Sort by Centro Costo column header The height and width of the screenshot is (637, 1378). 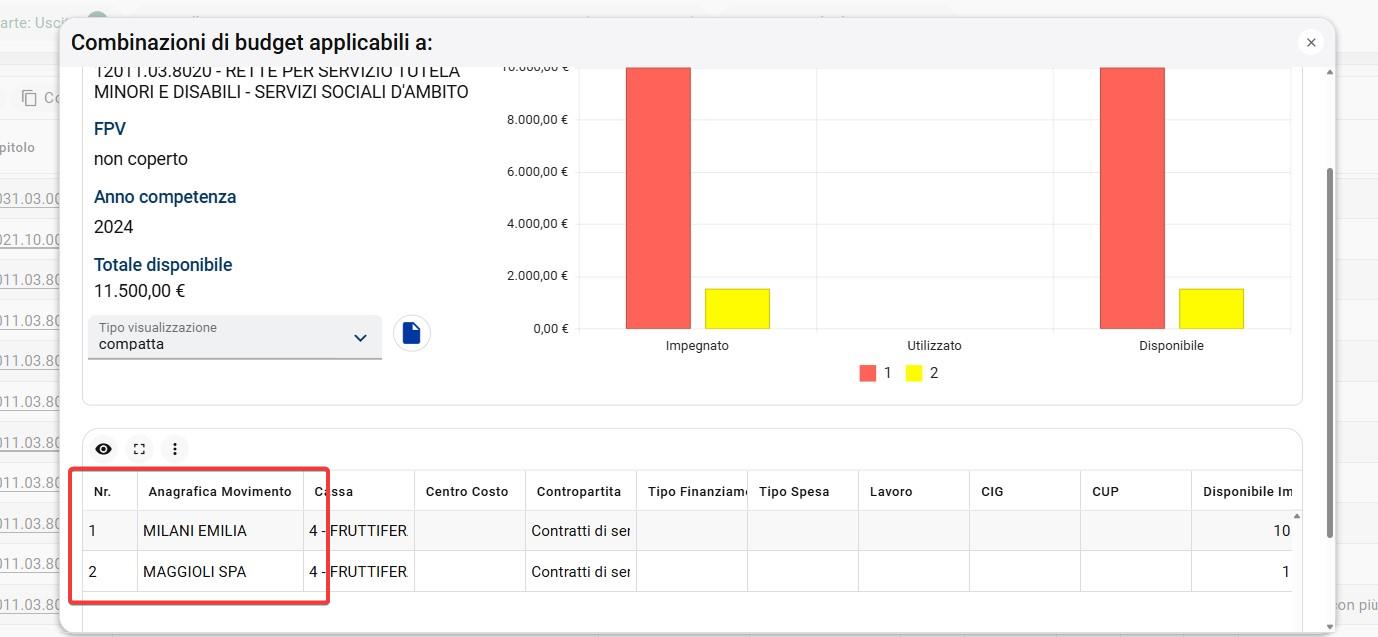coord(467,491)
